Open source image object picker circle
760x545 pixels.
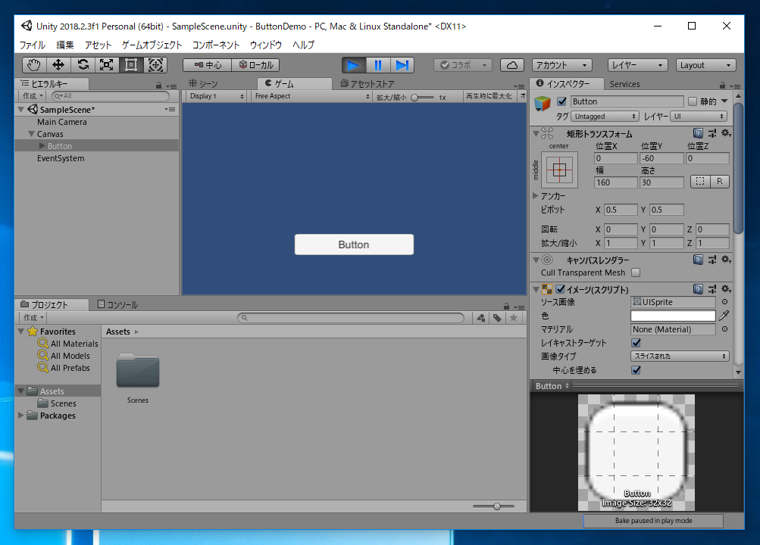tap(725, 302)
